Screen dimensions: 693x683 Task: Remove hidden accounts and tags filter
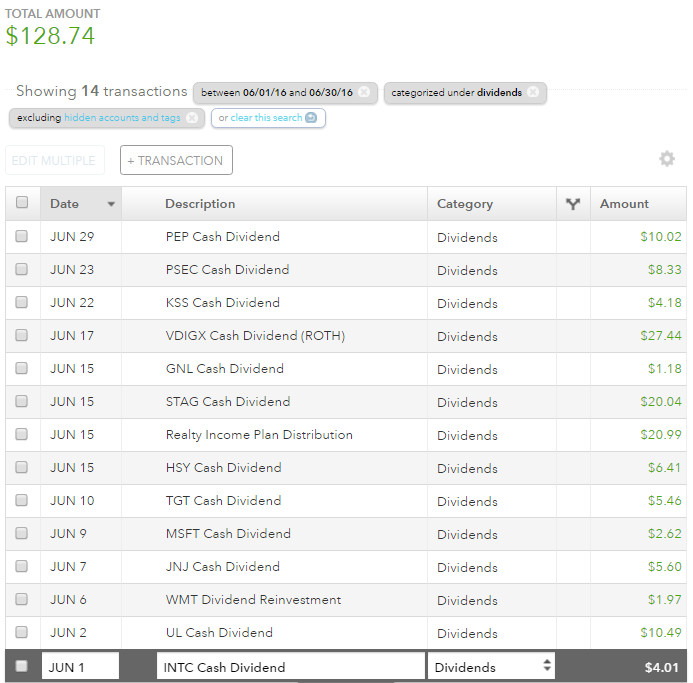(x=191, y=118)
